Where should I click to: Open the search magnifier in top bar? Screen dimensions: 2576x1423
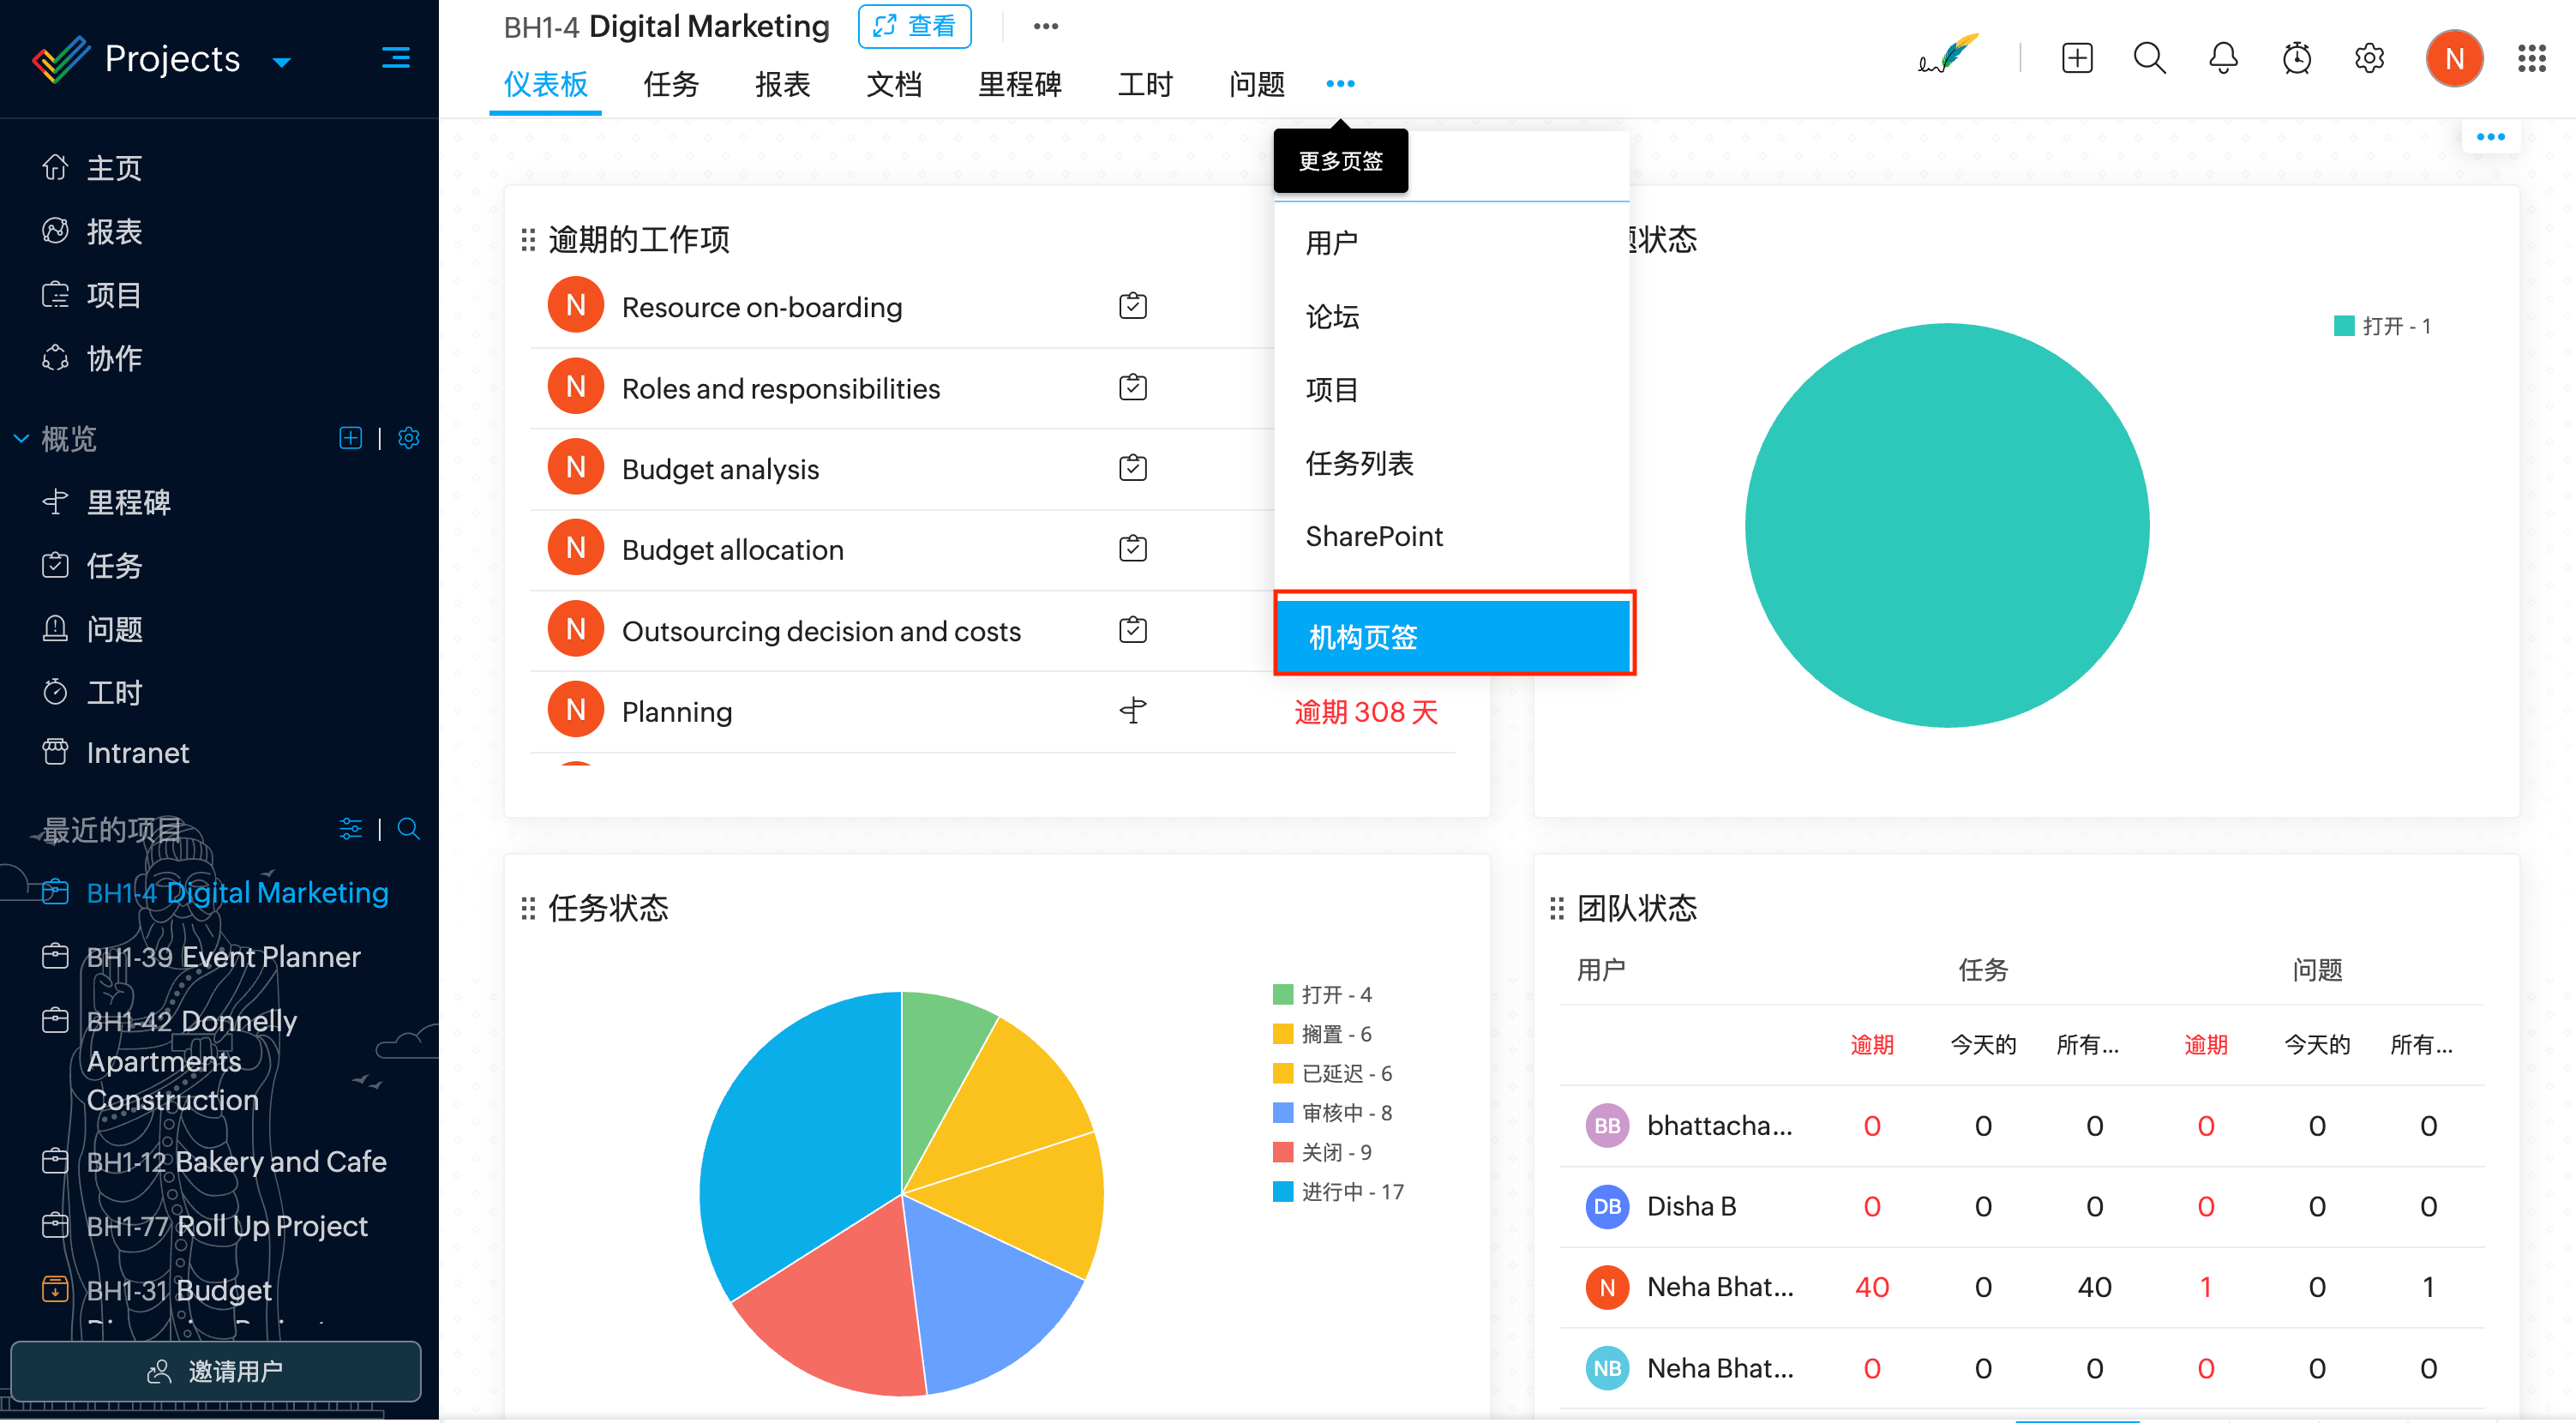[2149, 58]
